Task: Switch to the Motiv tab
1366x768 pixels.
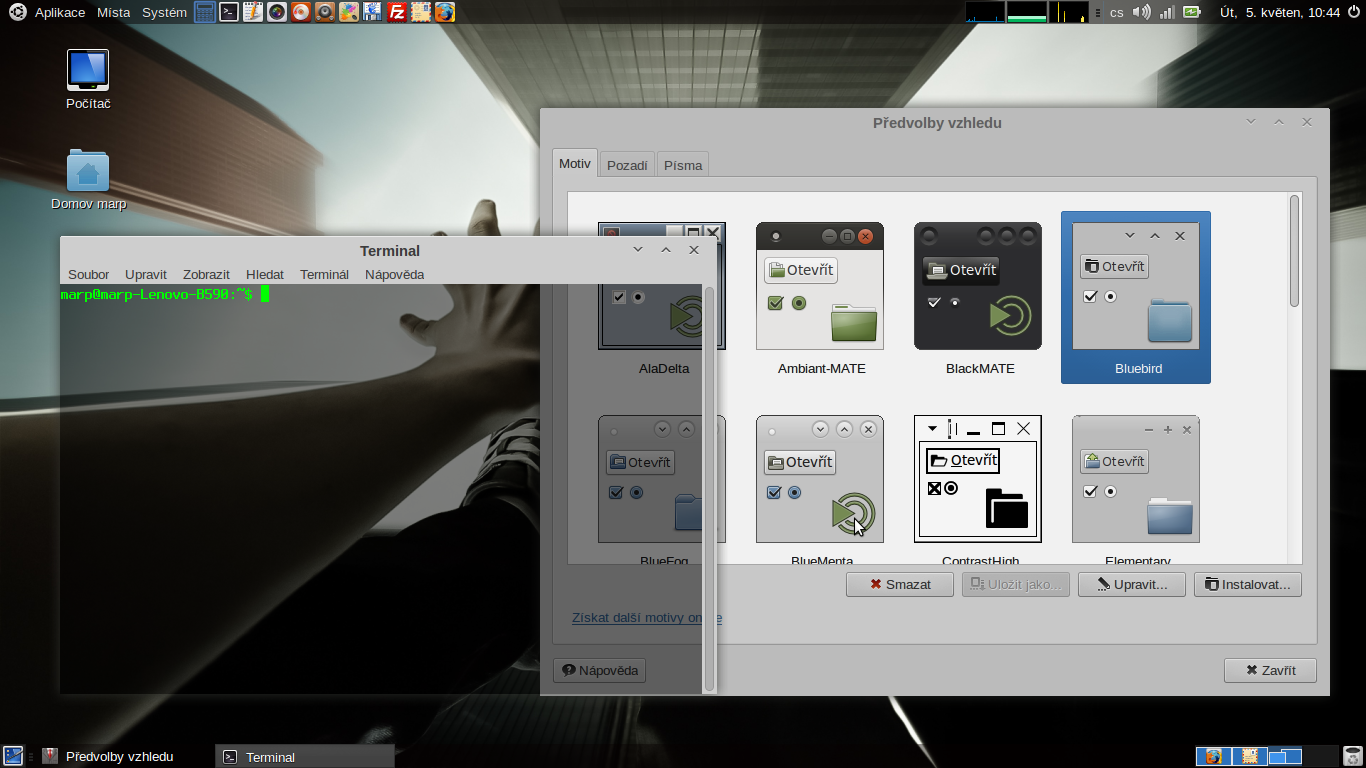Action: pos(575,164)
